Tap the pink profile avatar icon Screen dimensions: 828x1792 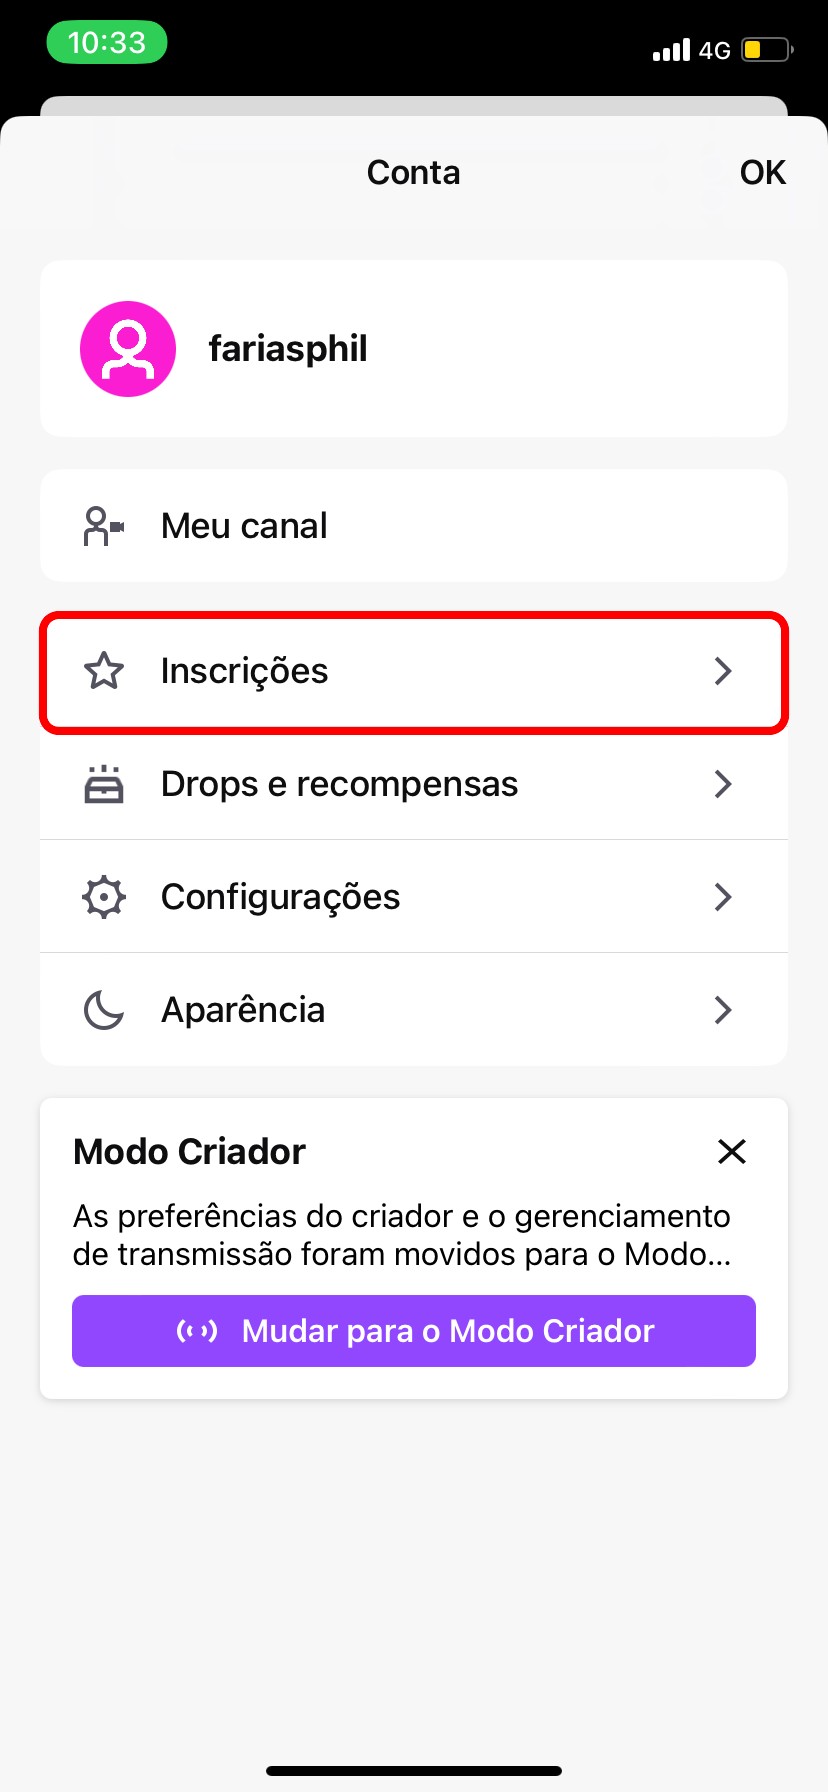click(x=128, y=349)
